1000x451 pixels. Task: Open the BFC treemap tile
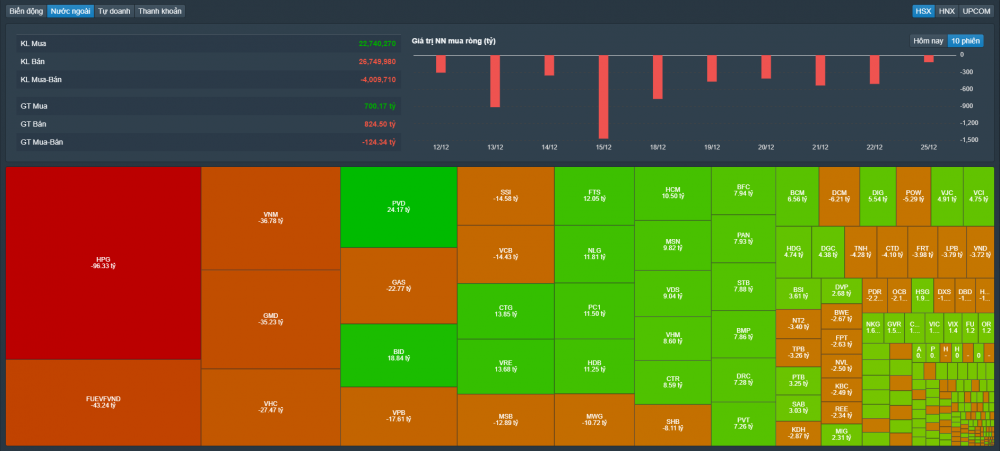tap(743, 191)
